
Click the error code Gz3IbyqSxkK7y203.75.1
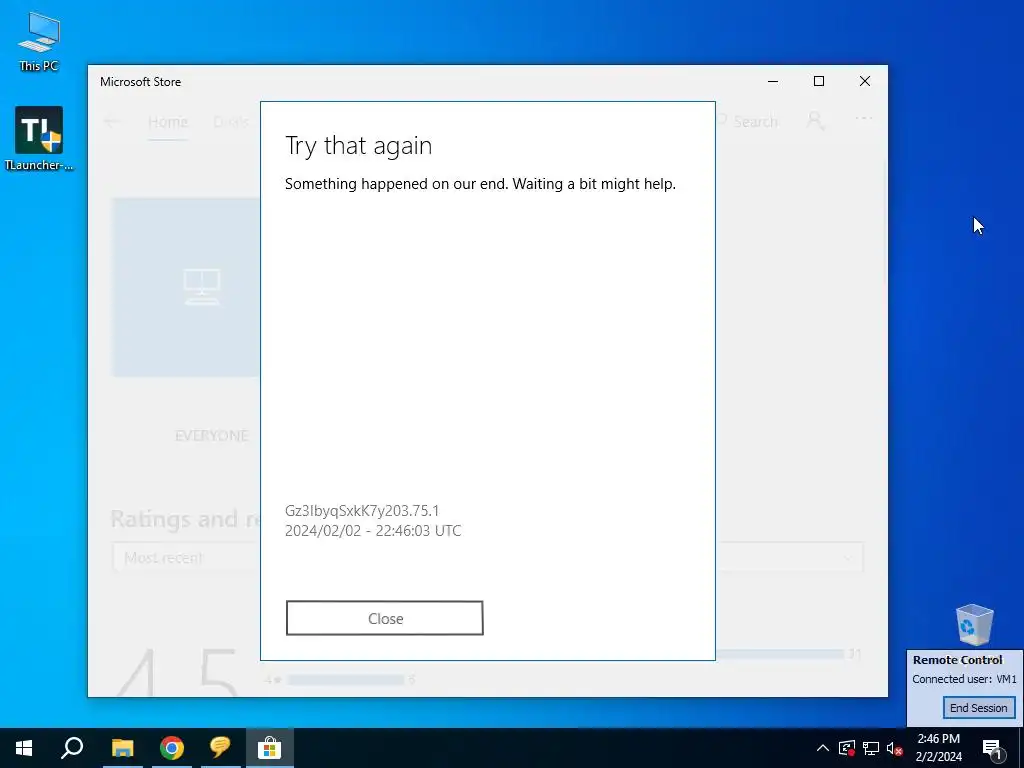pyautogui.click(x=362, y=511)
